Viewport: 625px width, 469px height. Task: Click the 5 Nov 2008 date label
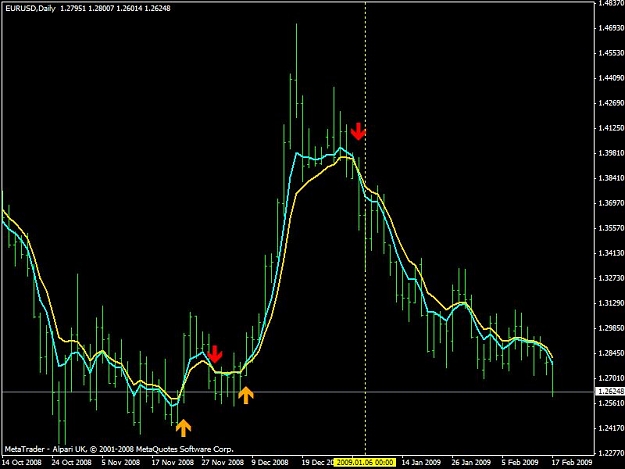121,462
